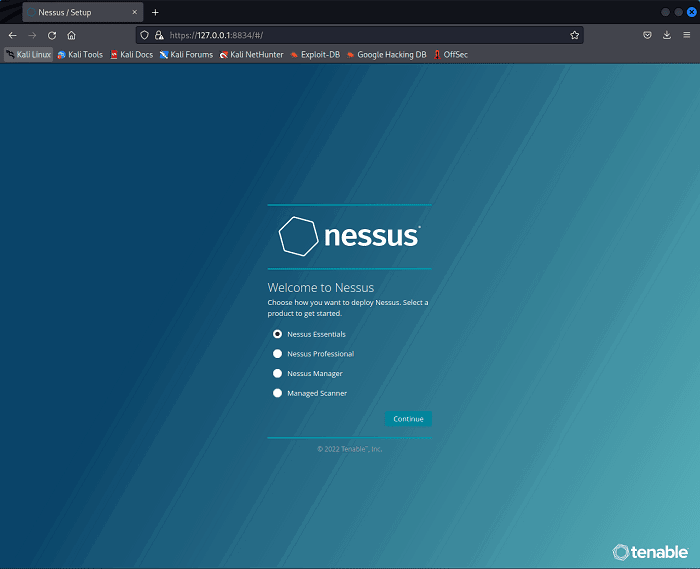Select the Nessus / Setup tab

(83, 12)
